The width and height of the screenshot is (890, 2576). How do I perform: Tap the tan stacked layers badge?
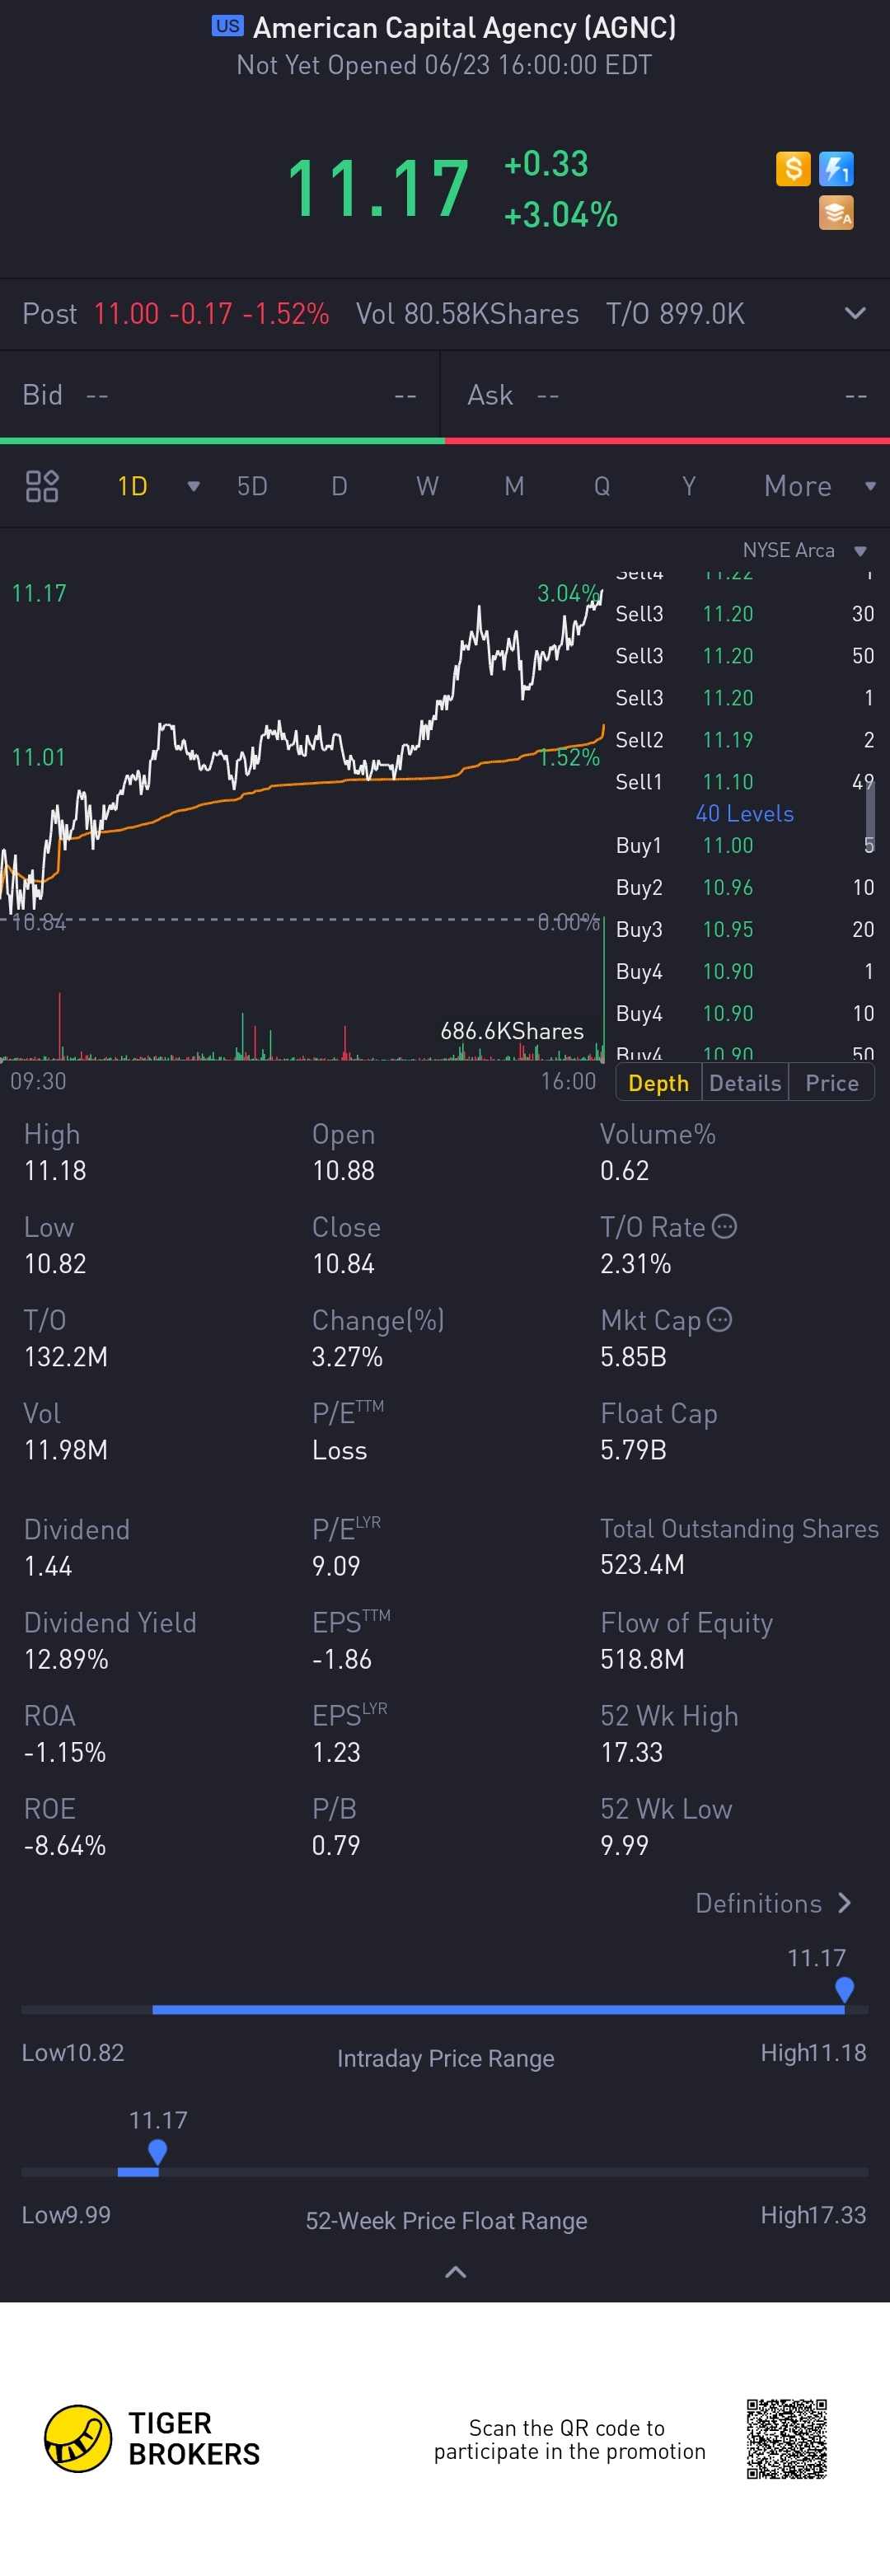pos(836,213)
